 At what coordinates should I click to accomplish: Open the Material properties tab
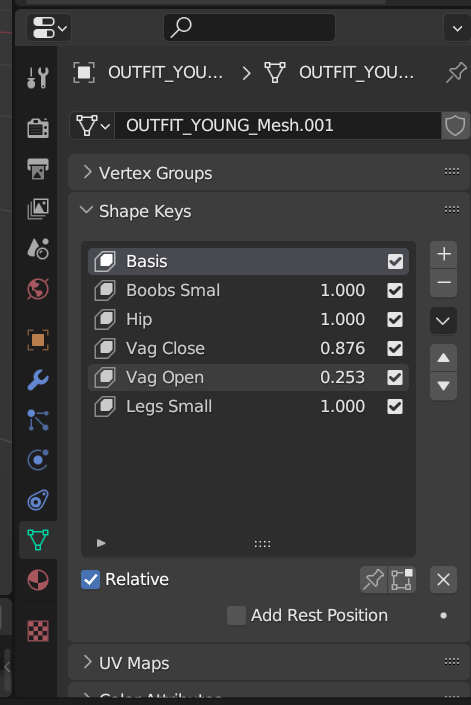point(38,580)
